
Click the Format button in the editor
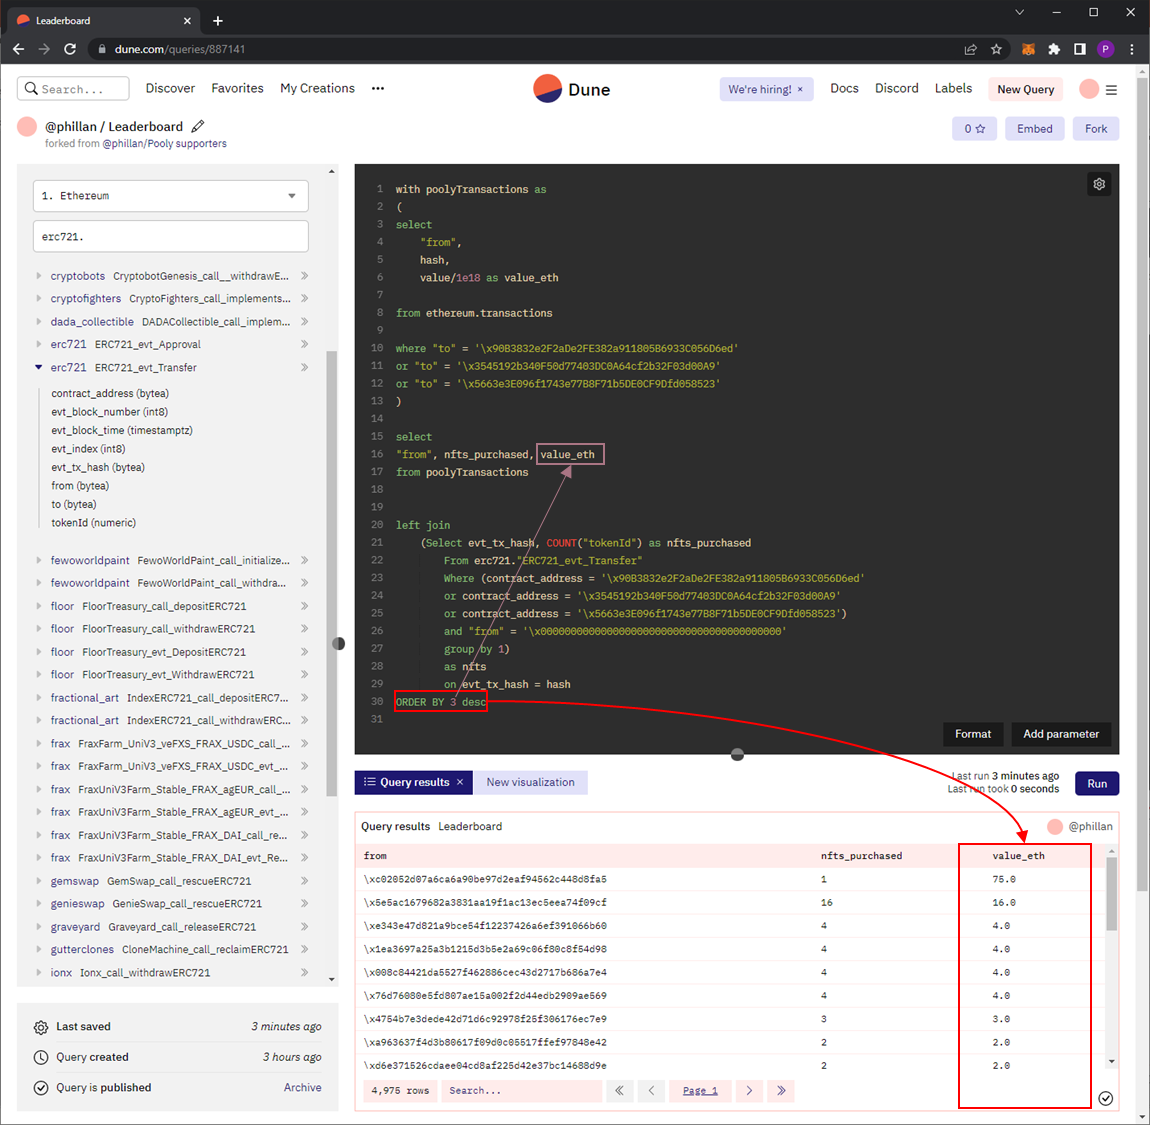[972, 734]
